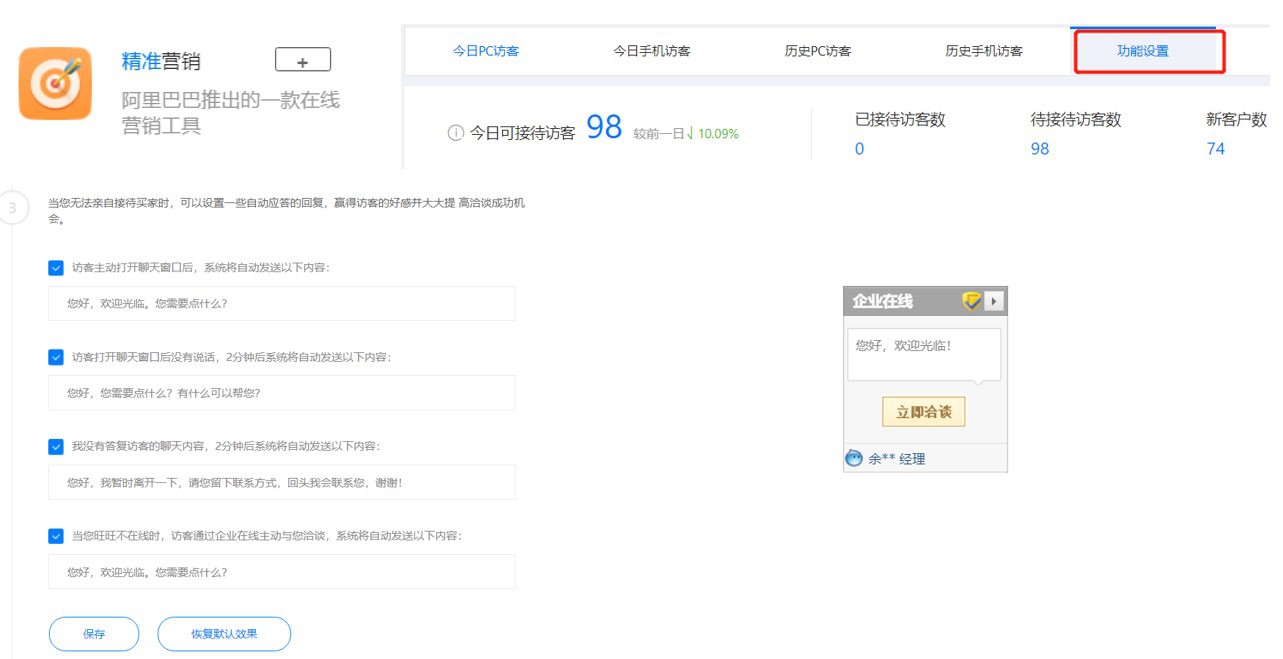The height and width of the screenshot is (659, 1283).
Task: Uncheck 当您旺旺不在线时 checkbox
Action: click(x=56, y=536)
